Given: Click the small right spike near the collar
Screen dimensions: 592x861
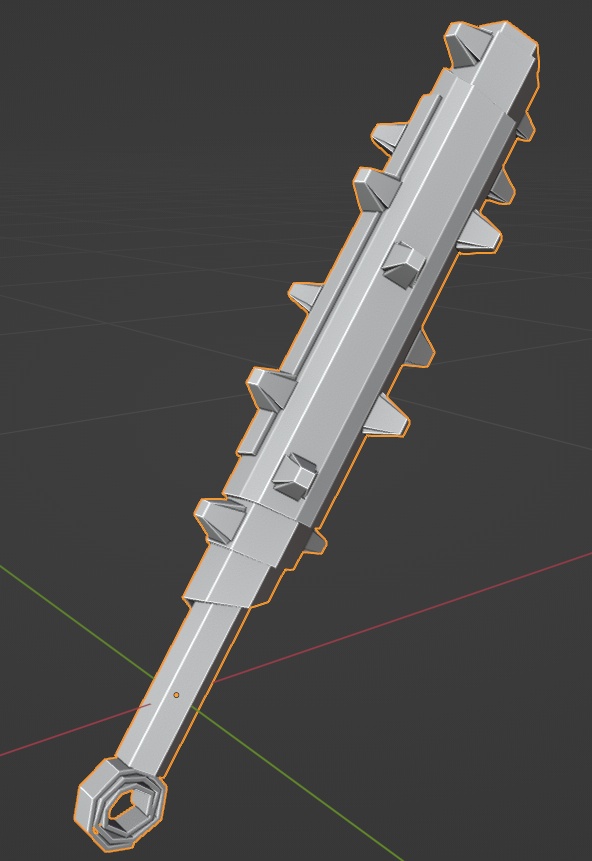Looking at the screenshot, I should (315, 540).
